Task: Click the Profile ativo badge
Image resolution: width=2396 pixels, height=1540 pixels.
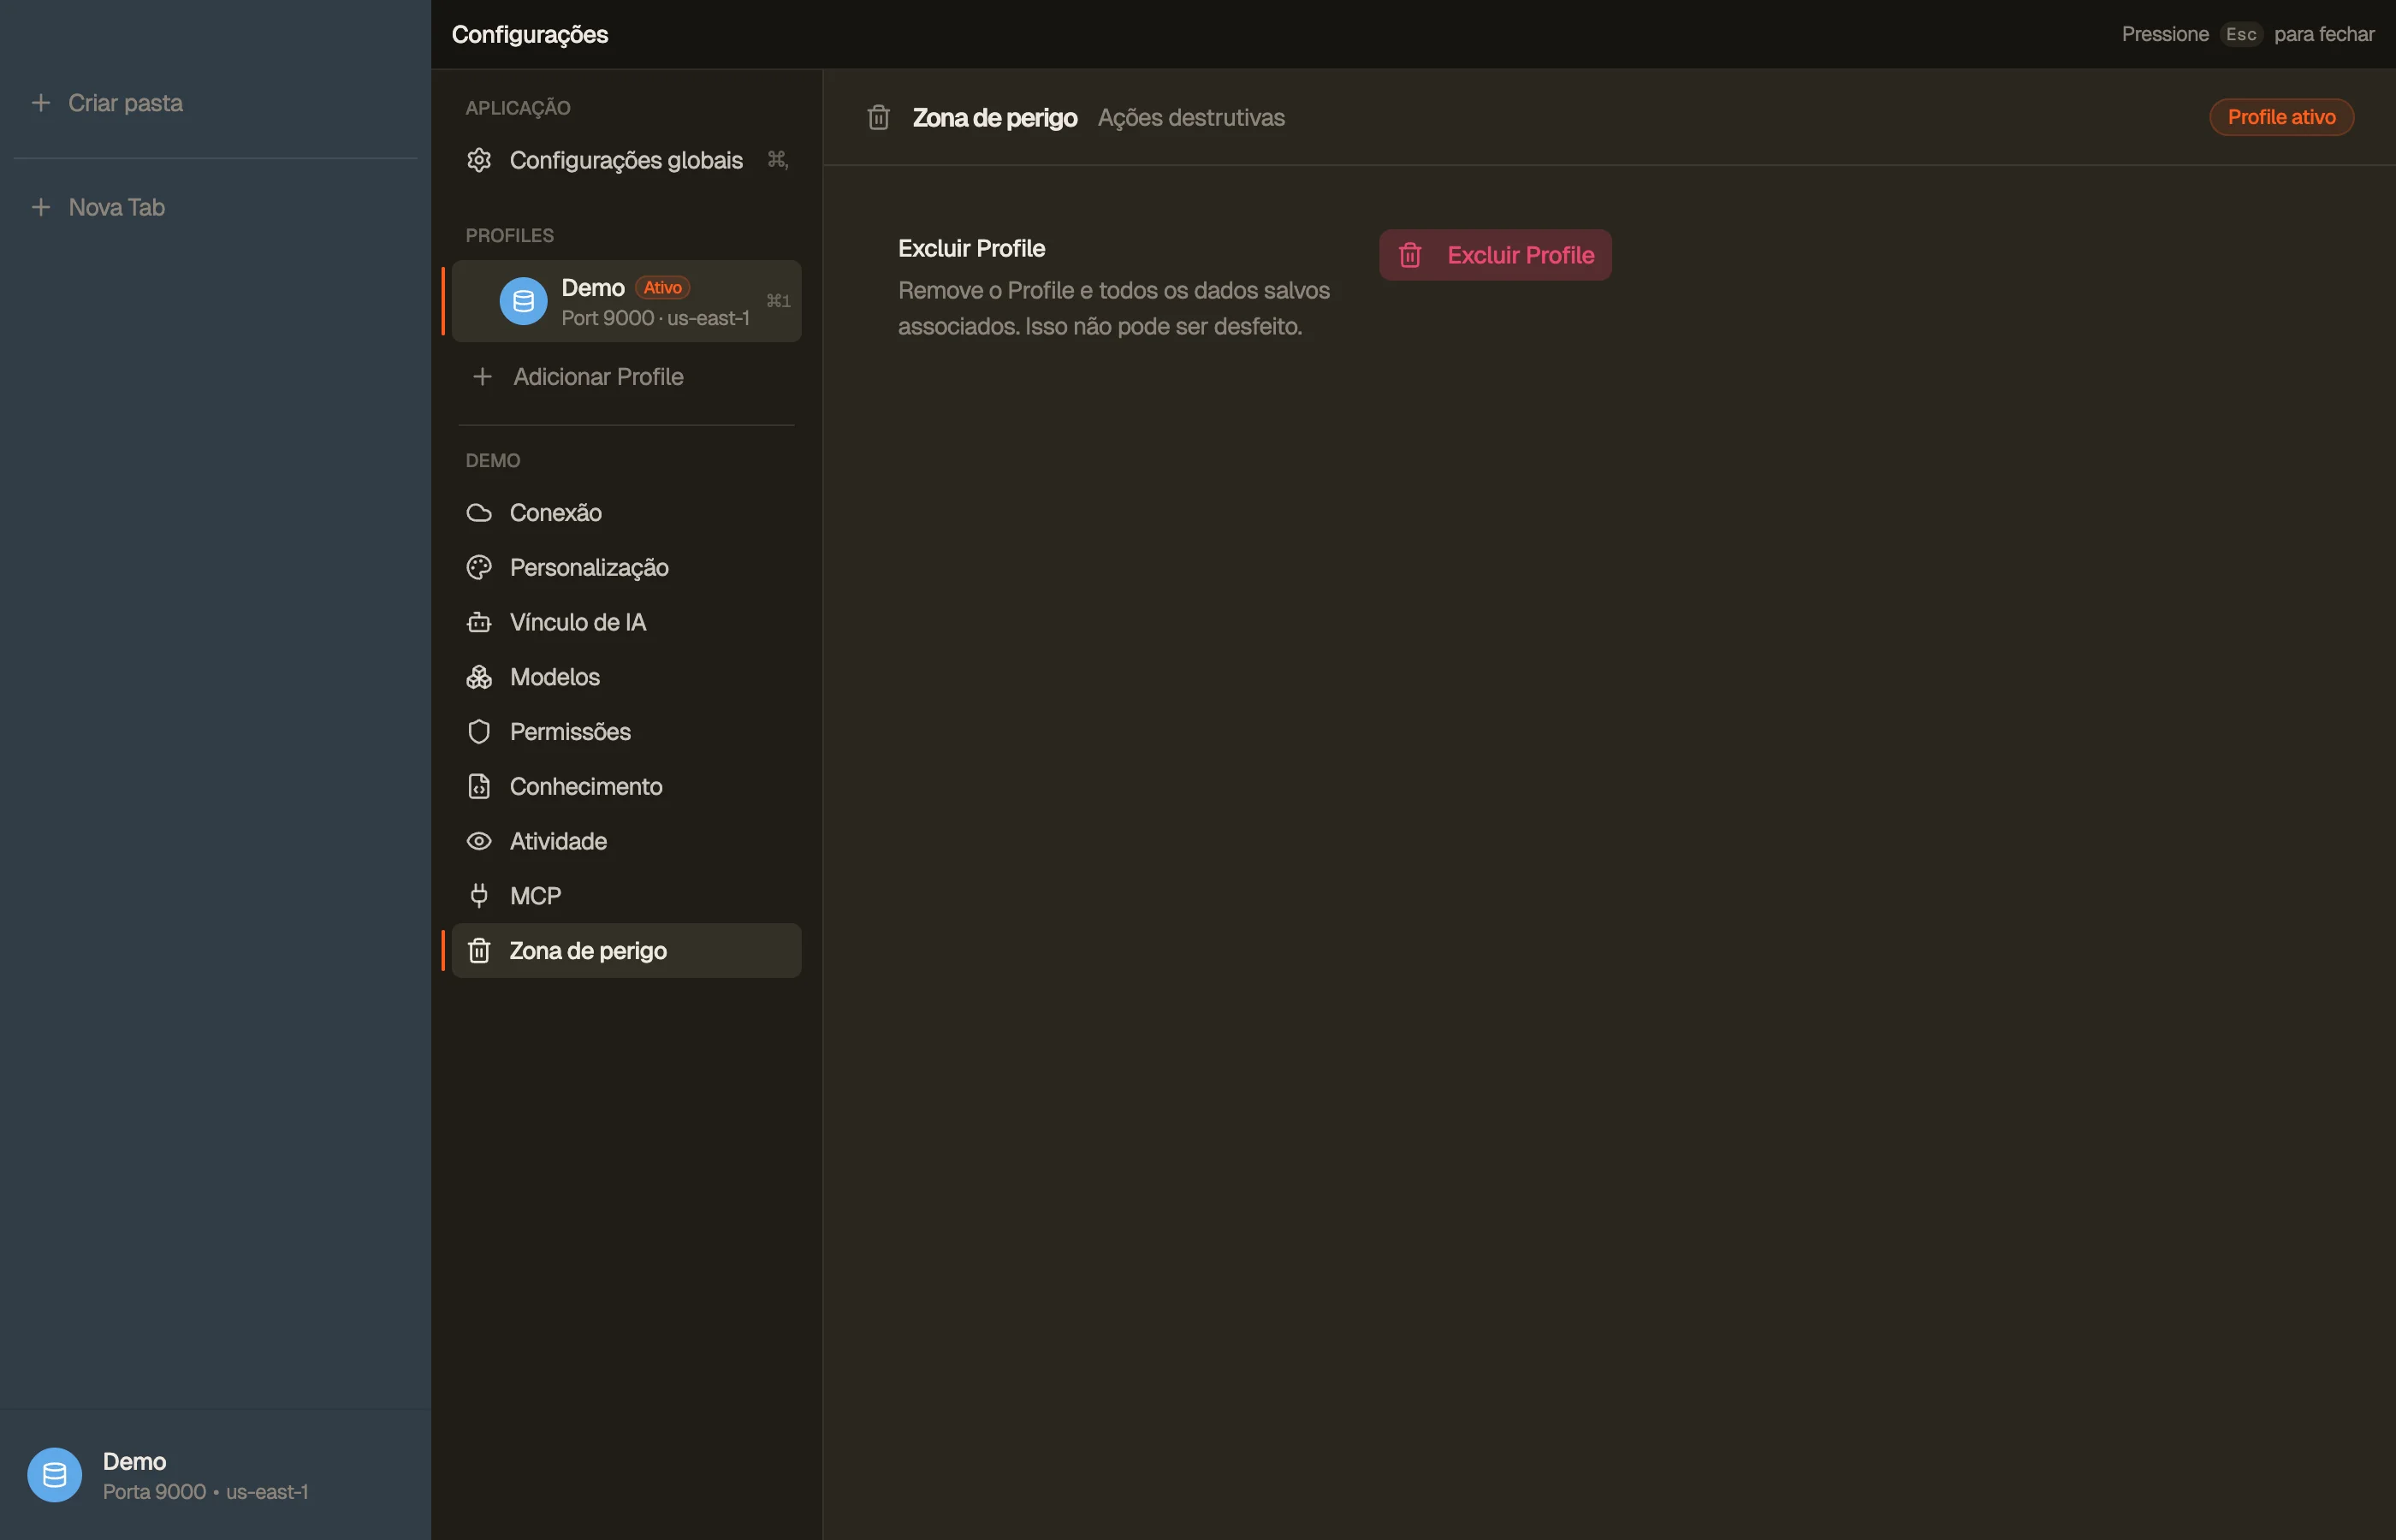Action: pos(2281,117)
